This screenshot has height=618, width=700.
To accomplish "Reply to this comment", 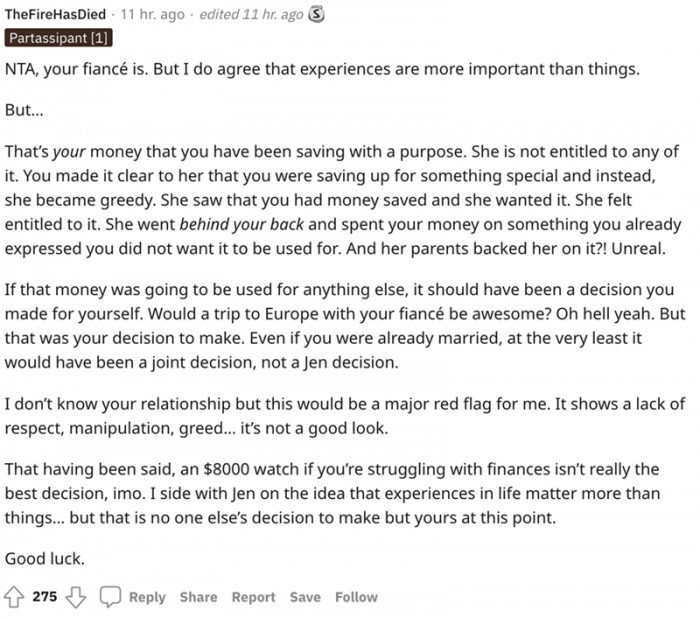I will click(x=147, y=597).
